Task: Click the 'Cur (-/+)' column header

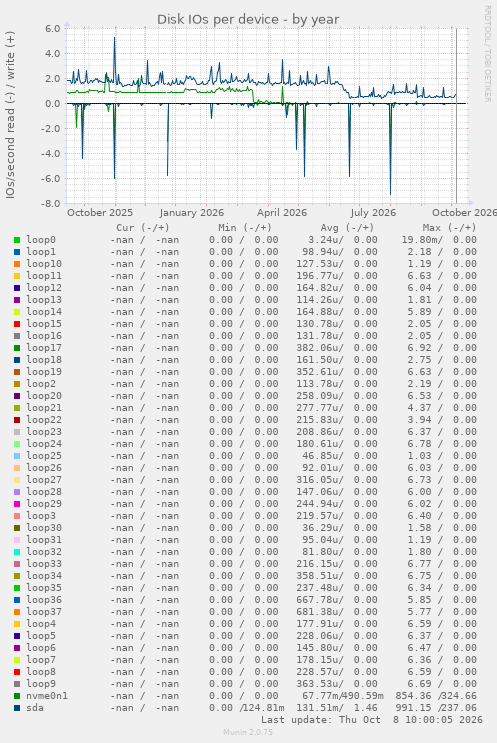Action: pos(143,228)
